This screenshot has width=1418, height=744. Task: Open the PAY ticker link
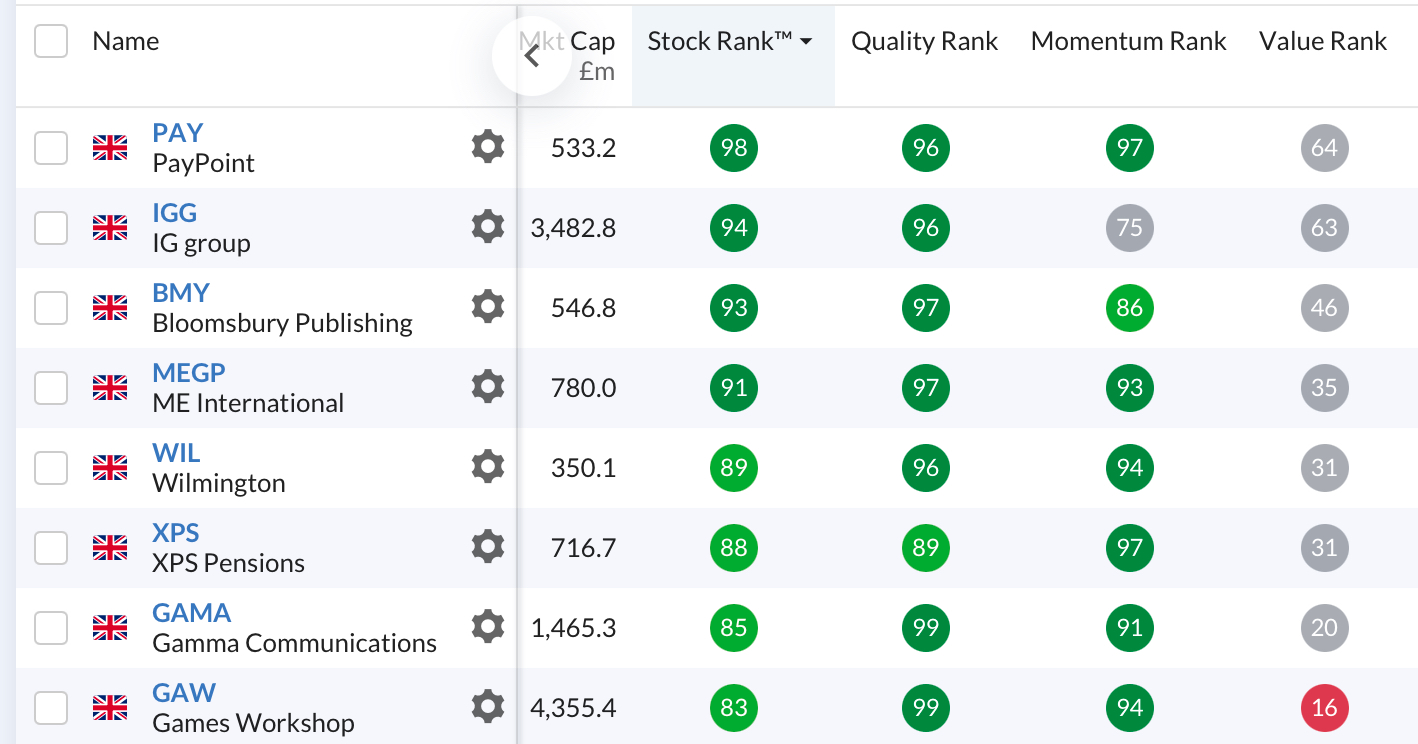tap(178, 133)
